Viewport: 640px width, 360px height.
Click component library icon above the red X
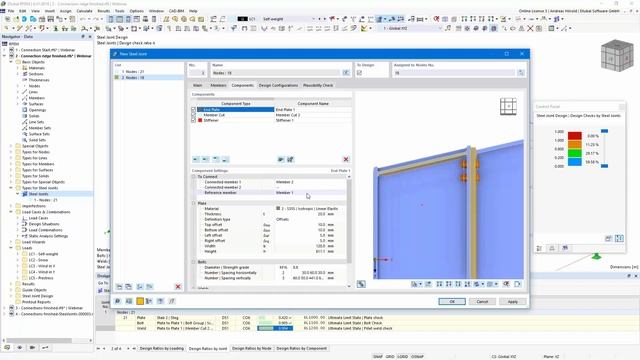281,159
